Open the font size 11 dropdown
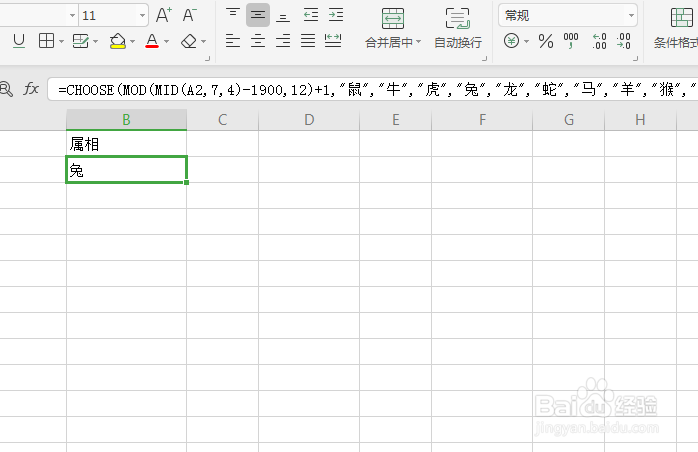 142,16
